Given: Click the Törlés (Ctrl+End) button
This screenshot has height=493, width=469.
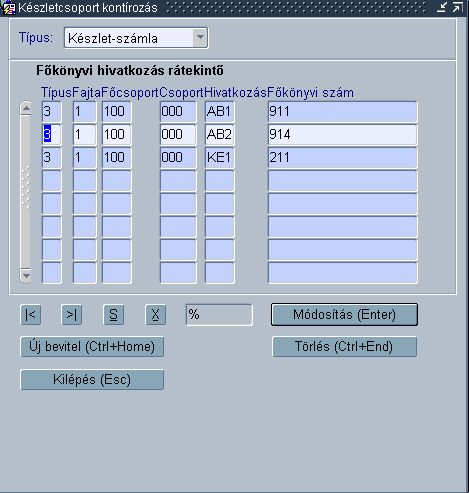Looking at the screenshot, I should [344, 347].
